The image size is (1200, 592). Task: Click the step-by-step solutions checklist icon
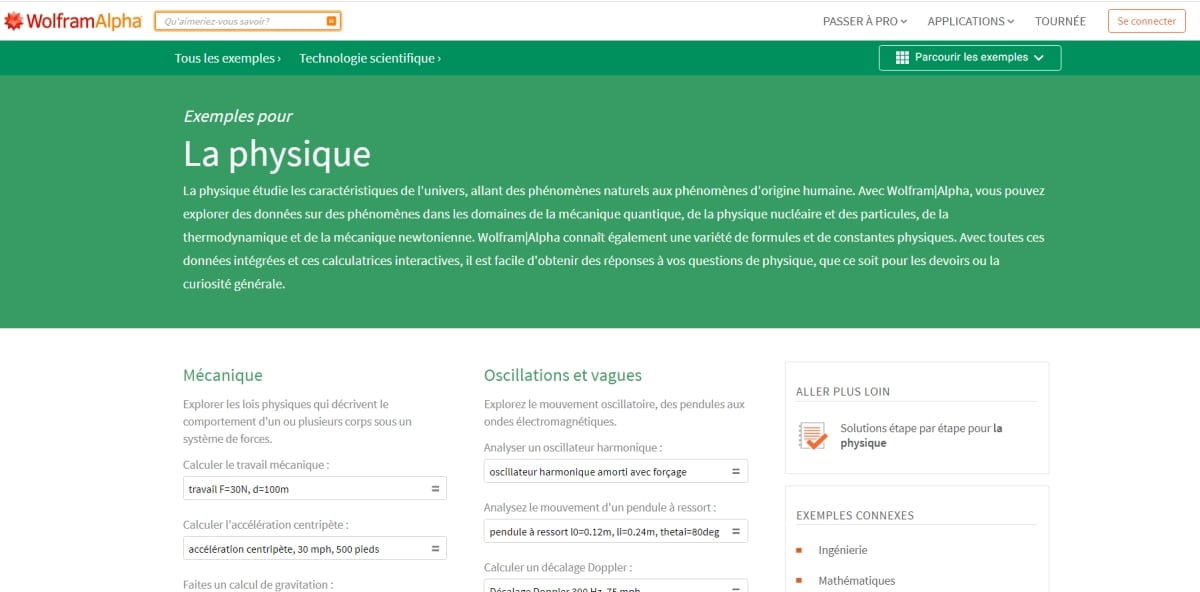[x=813, y=436]
